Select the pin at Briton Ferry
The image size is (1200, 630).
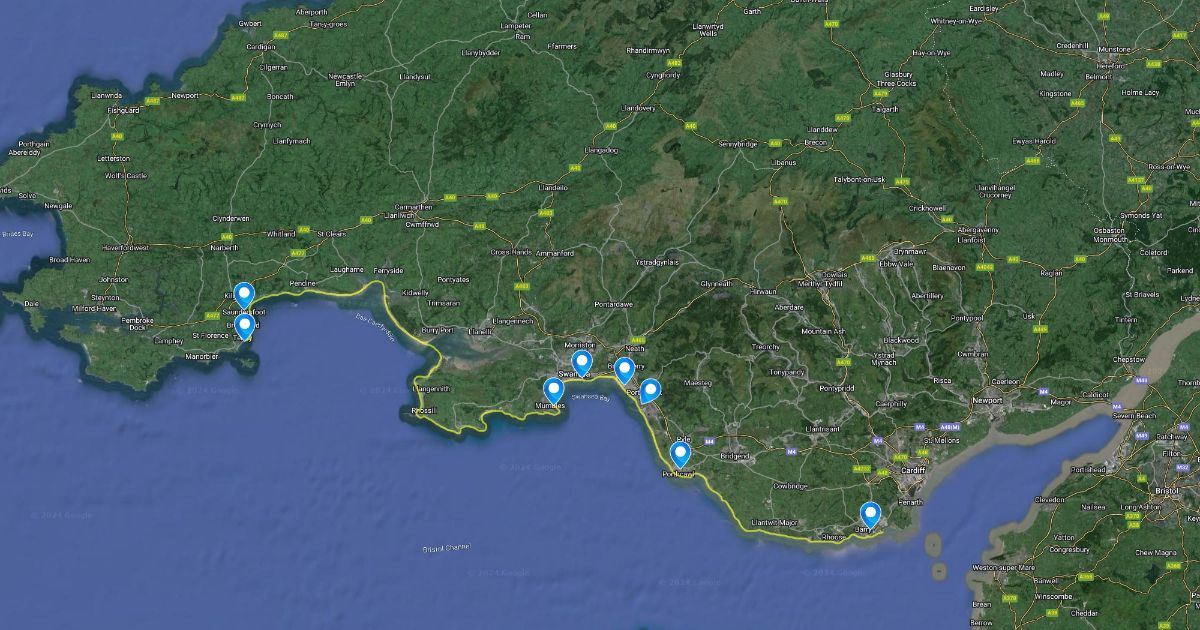click(x=624, y=369)
